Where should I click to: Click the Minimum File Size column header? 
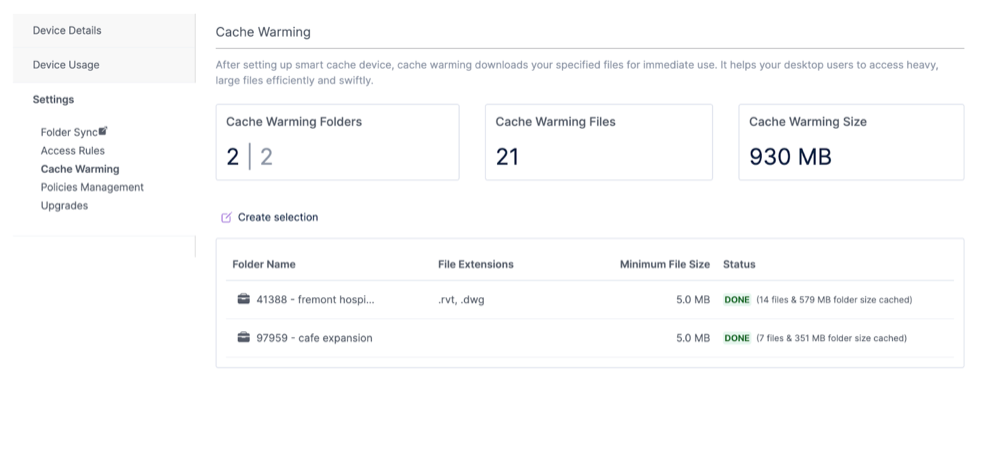665,264
